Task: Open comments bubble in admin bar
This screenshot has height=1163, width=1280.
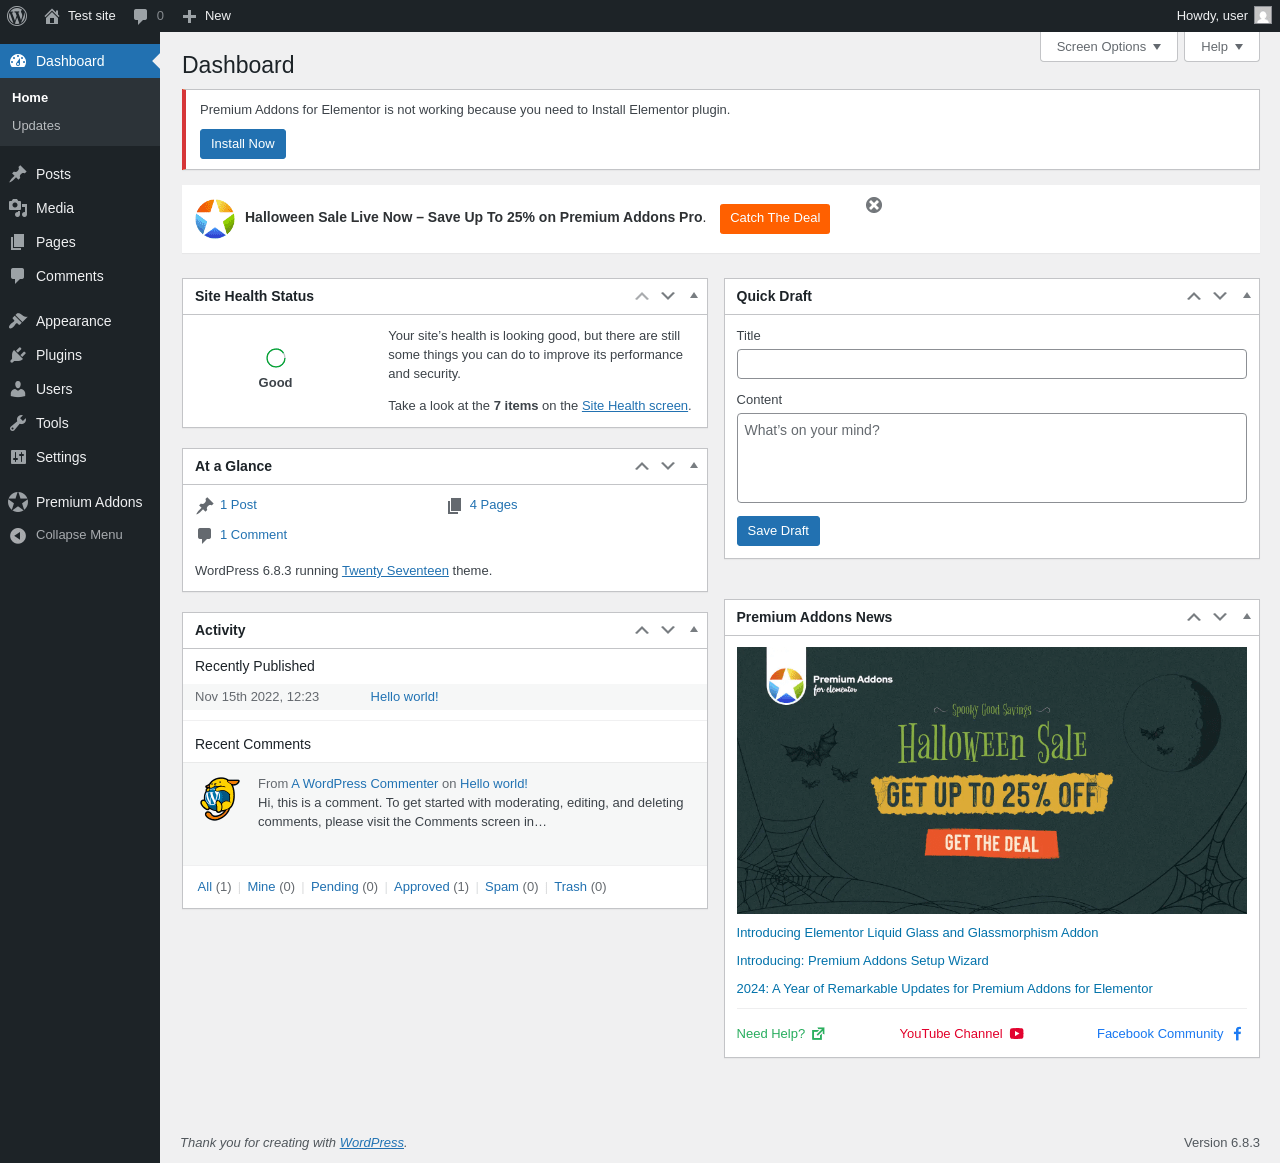Action: [141, 16]
